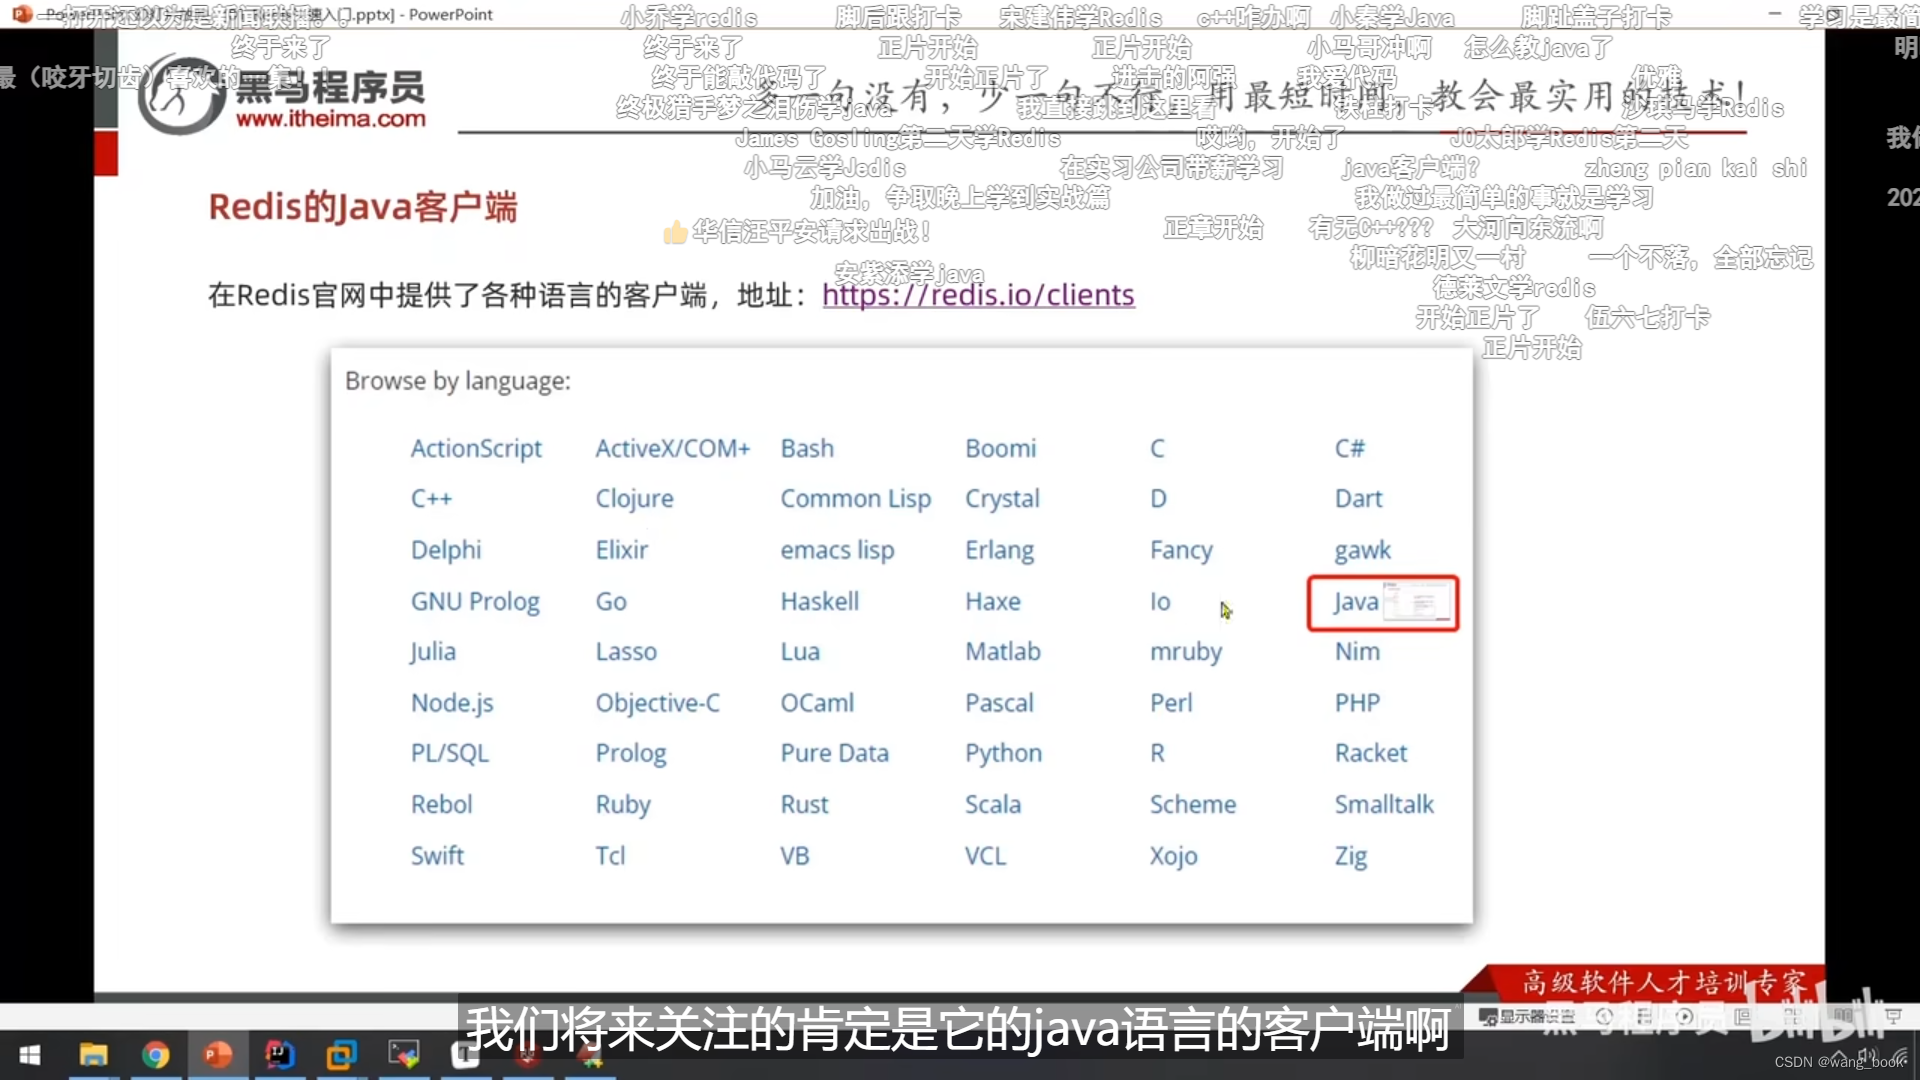
Task: Click the Windows Start button
Action: [x=30, y=1055]
